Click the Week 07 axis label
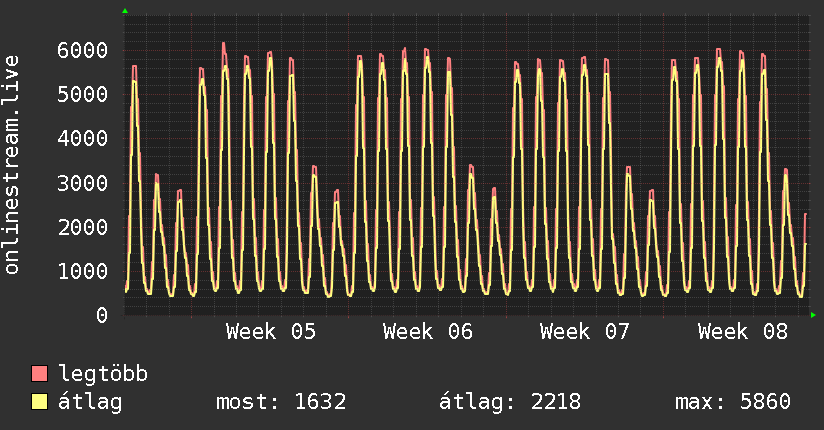The width and height of the screenshot is (824, 430). tap(584, 331)
